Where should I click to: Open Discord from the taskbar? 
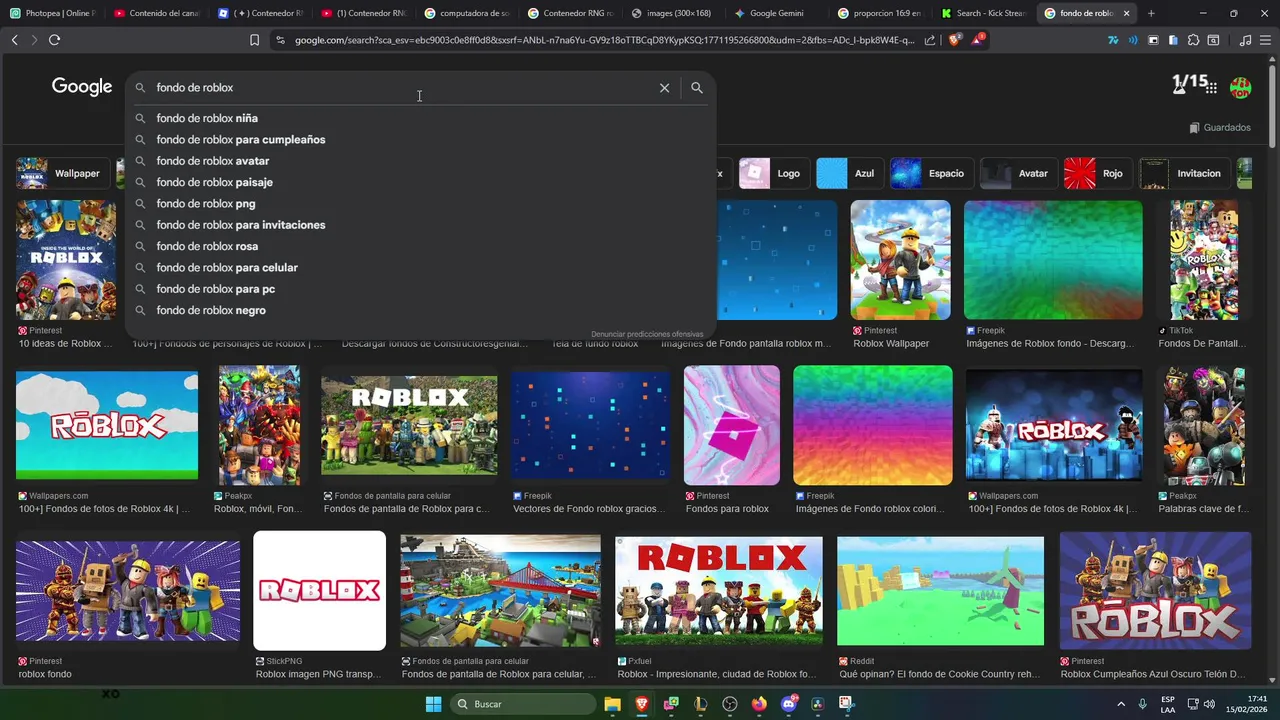(x=789, y=704)
